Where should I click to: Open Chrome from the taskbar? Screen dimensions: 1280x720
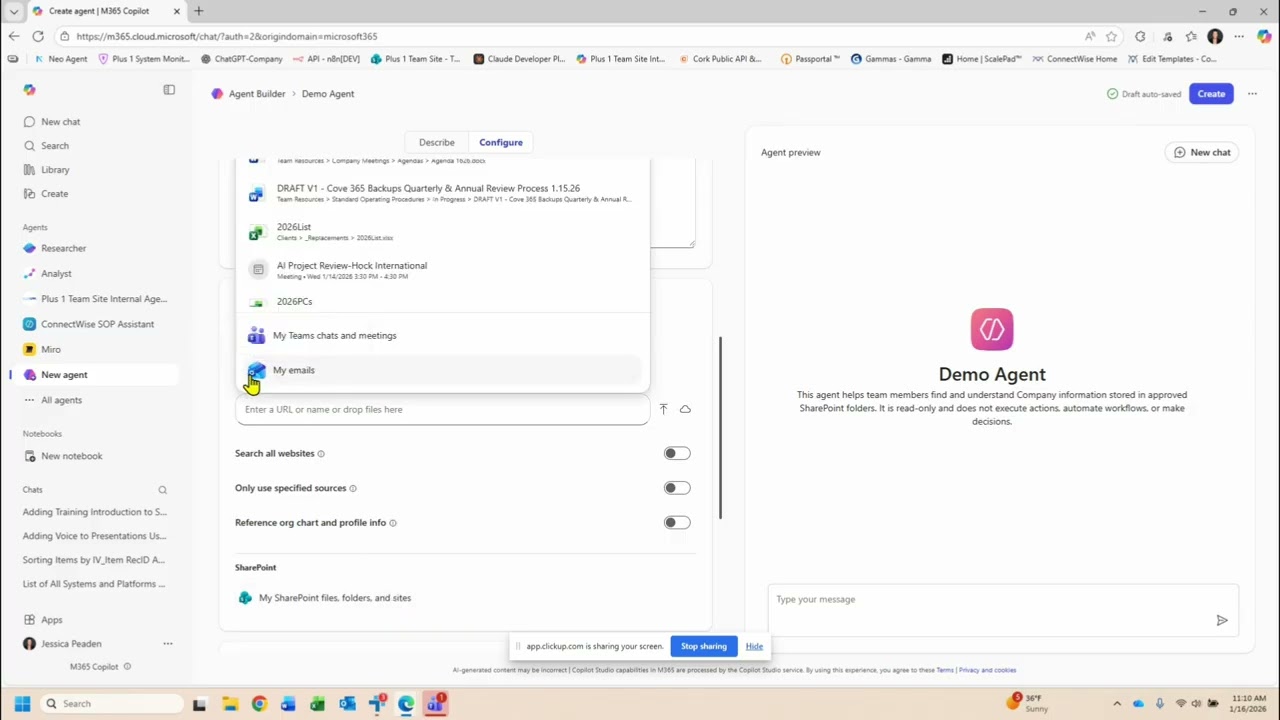(259, 704)
